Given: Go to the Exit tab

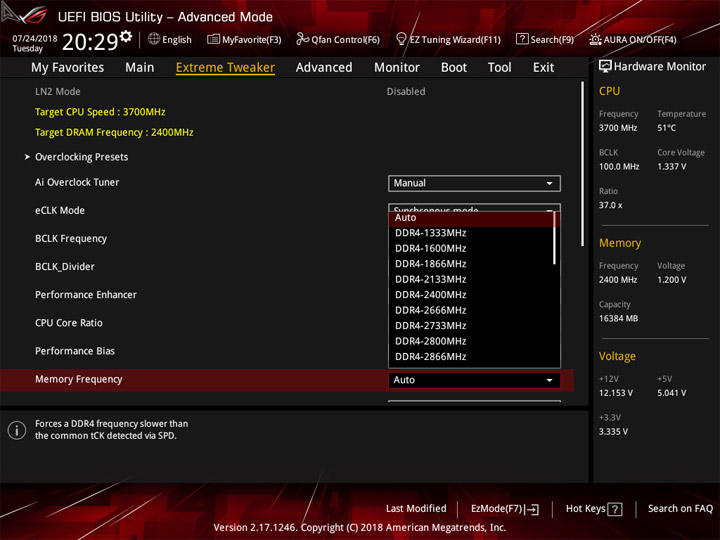Looking at the screenshot, I should 543,68.
